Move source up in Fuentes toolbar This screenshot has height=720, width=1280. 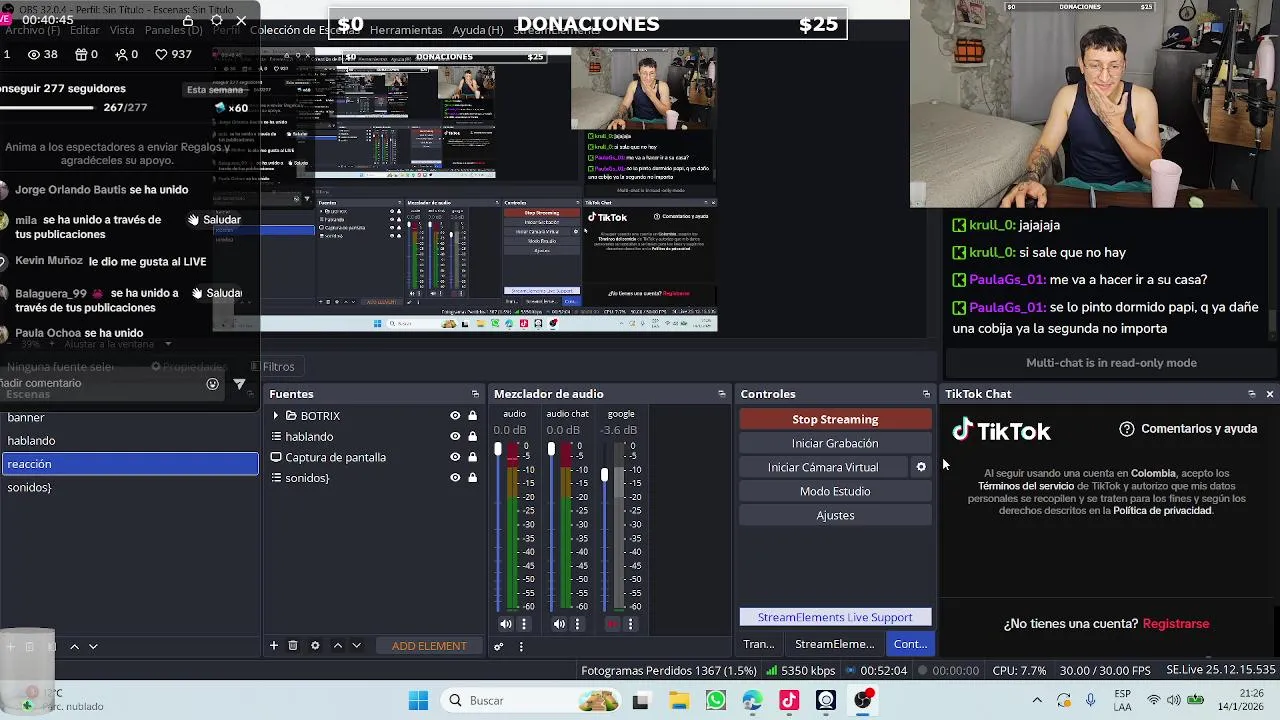coord(338,646)
